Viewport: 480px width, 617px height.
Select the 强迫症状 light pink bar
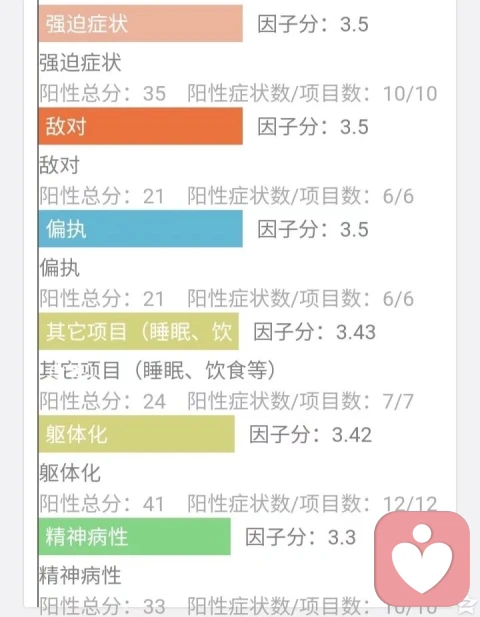point(141,24)
